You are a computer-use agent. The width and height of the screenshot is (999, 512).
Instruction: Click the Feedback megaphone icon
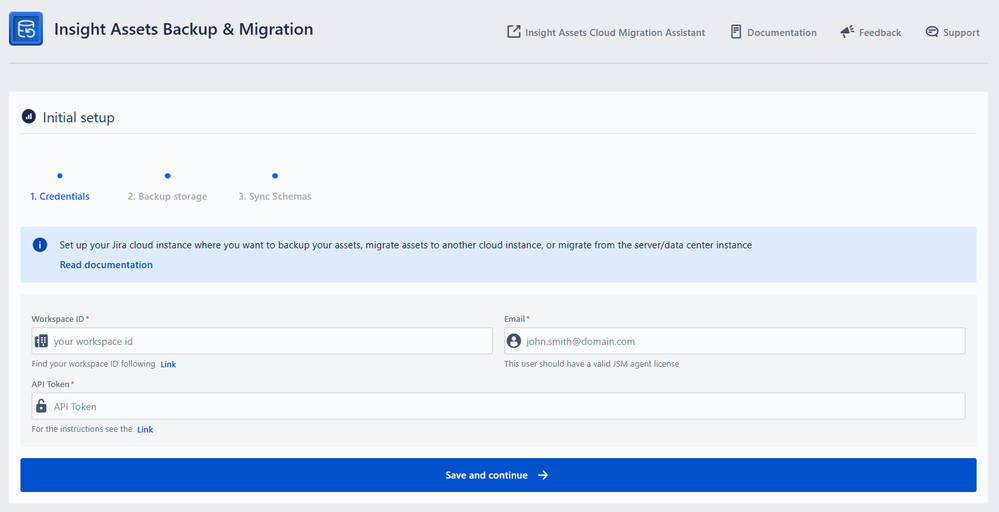(x=847, y=32)
